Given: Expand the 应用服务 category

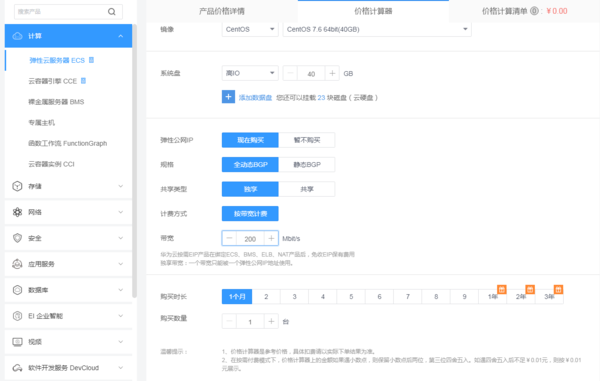Looking at the screenshot, I should coord(121,264).
